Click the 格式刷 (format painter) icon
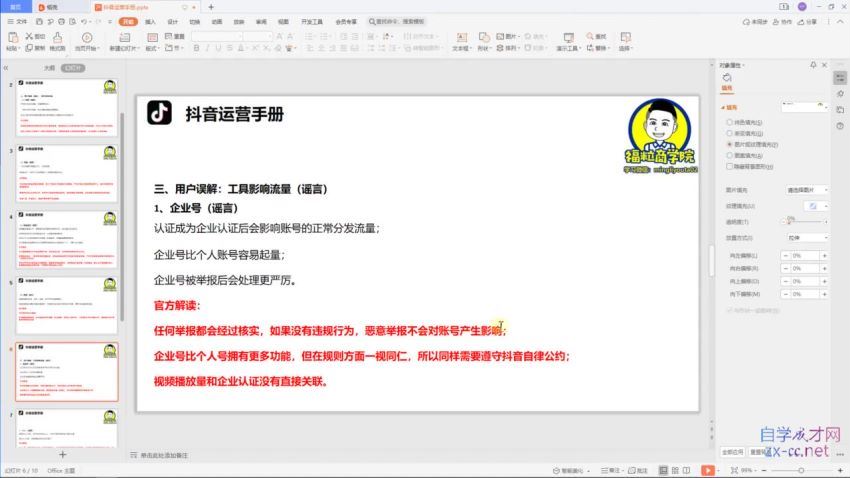The height and width of the screenshot is (478, 850). click(57, 38)
